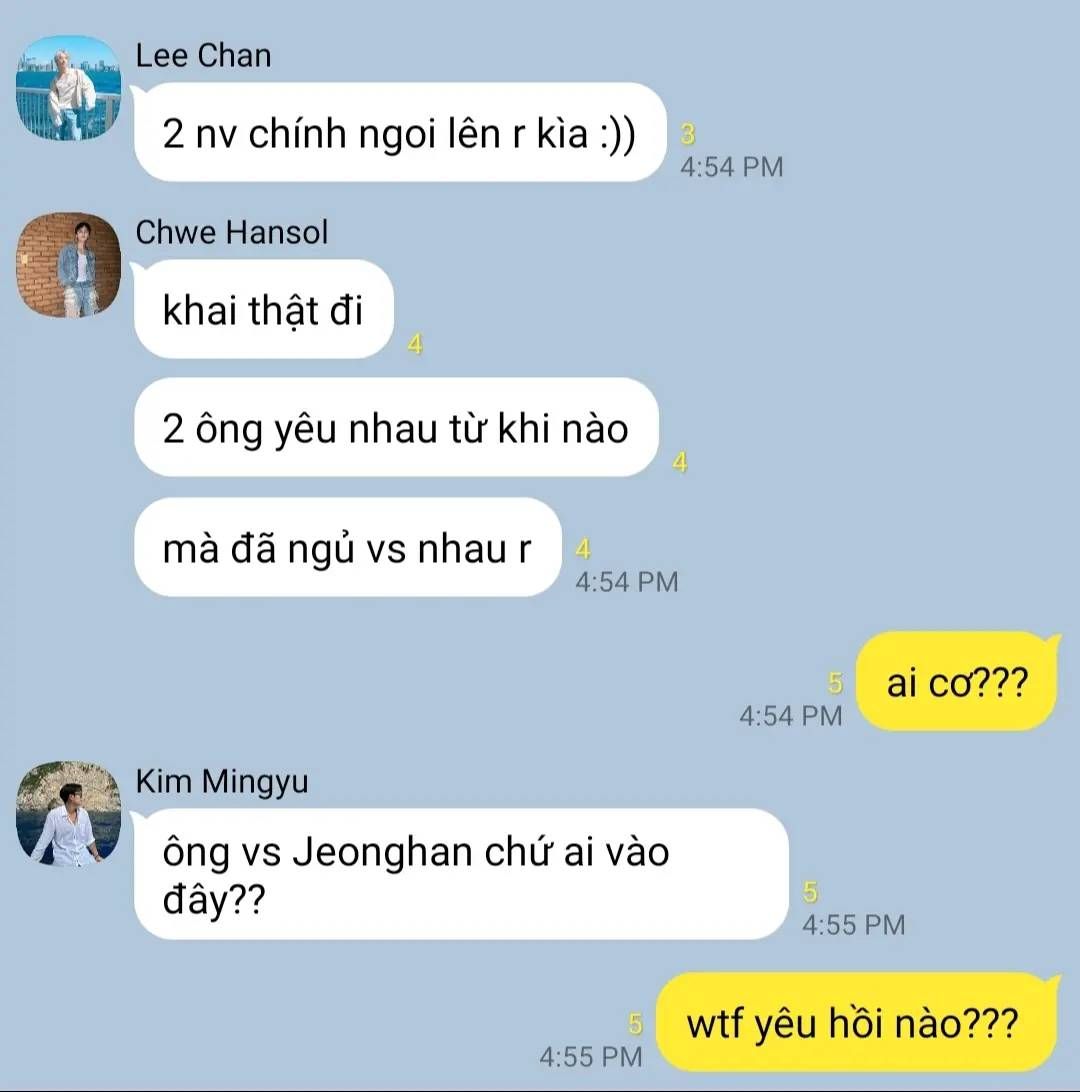This screenshot has width=1080, height=1092.
Task: Tap the Lee Chan sender name
Action: [203, 56]
